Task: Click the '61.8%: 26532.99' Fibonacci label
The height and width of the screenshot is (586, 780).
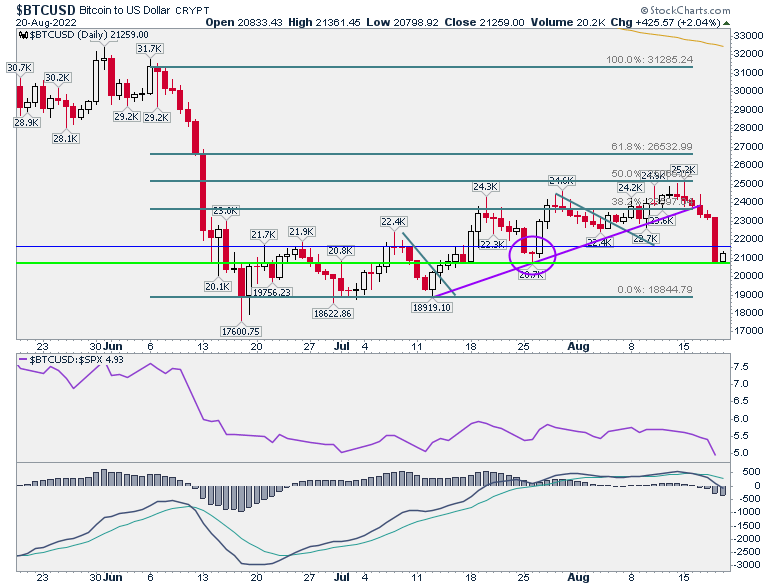Action: 652,147
